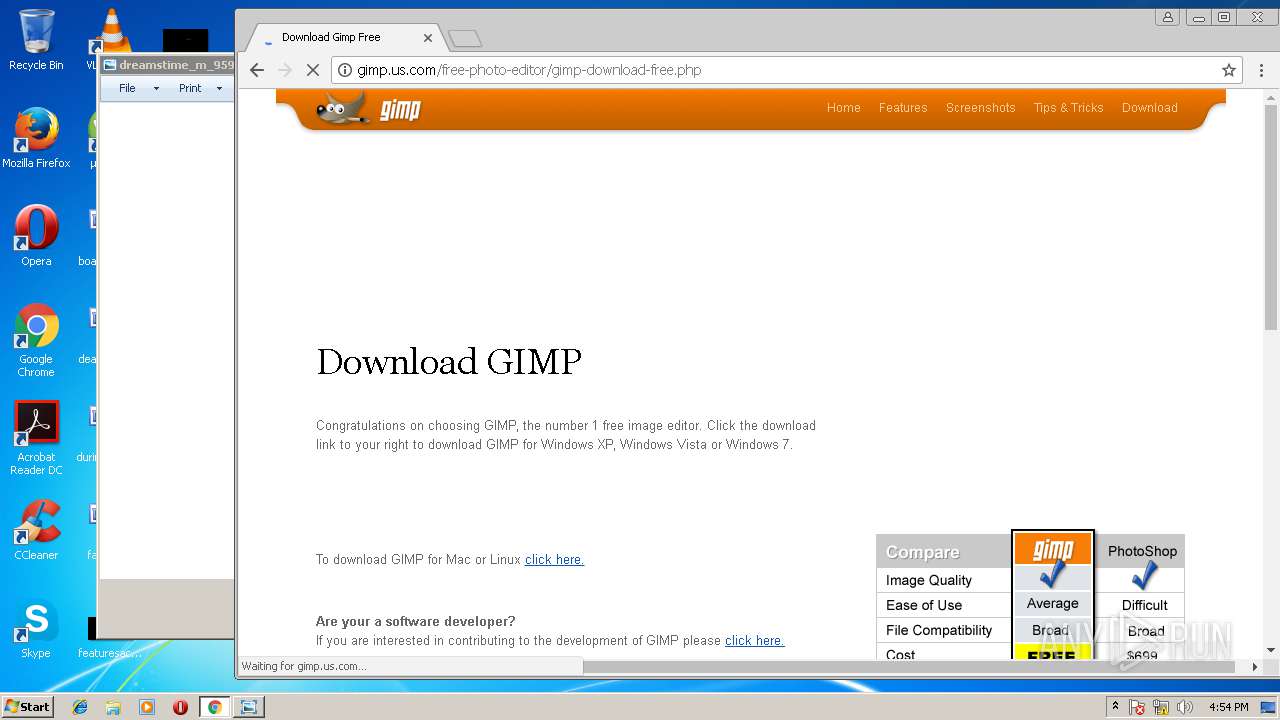The width and height of the screenshot is (1280, 720).
Task: Click the Chrome taskbar button
Action: point(214,707)
